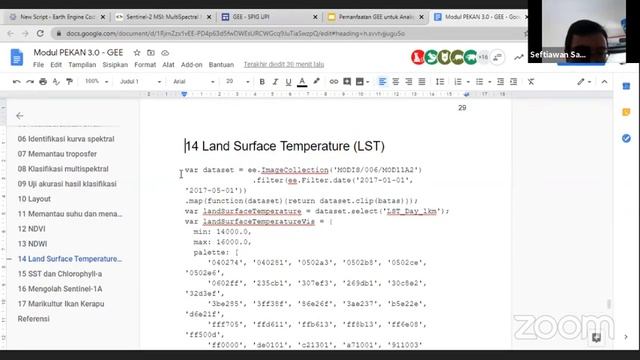This screenshot has width=640, height=360.
Task: Click the Undo icon in toolbar
Action: pos(16,82)
